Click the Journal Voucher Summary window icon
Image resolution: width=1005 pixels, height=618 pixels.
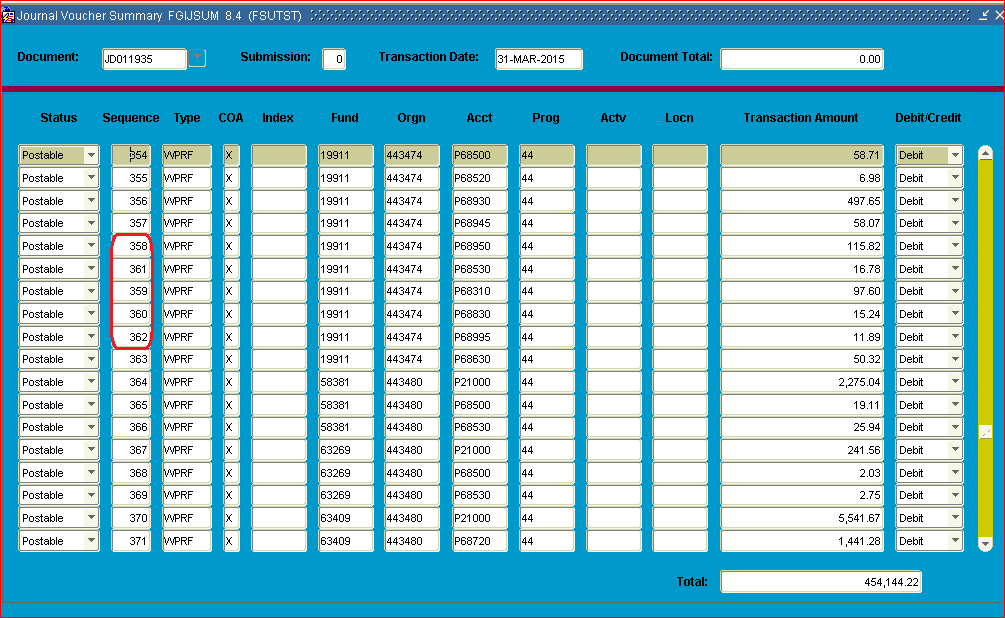[x=8, y=15]
